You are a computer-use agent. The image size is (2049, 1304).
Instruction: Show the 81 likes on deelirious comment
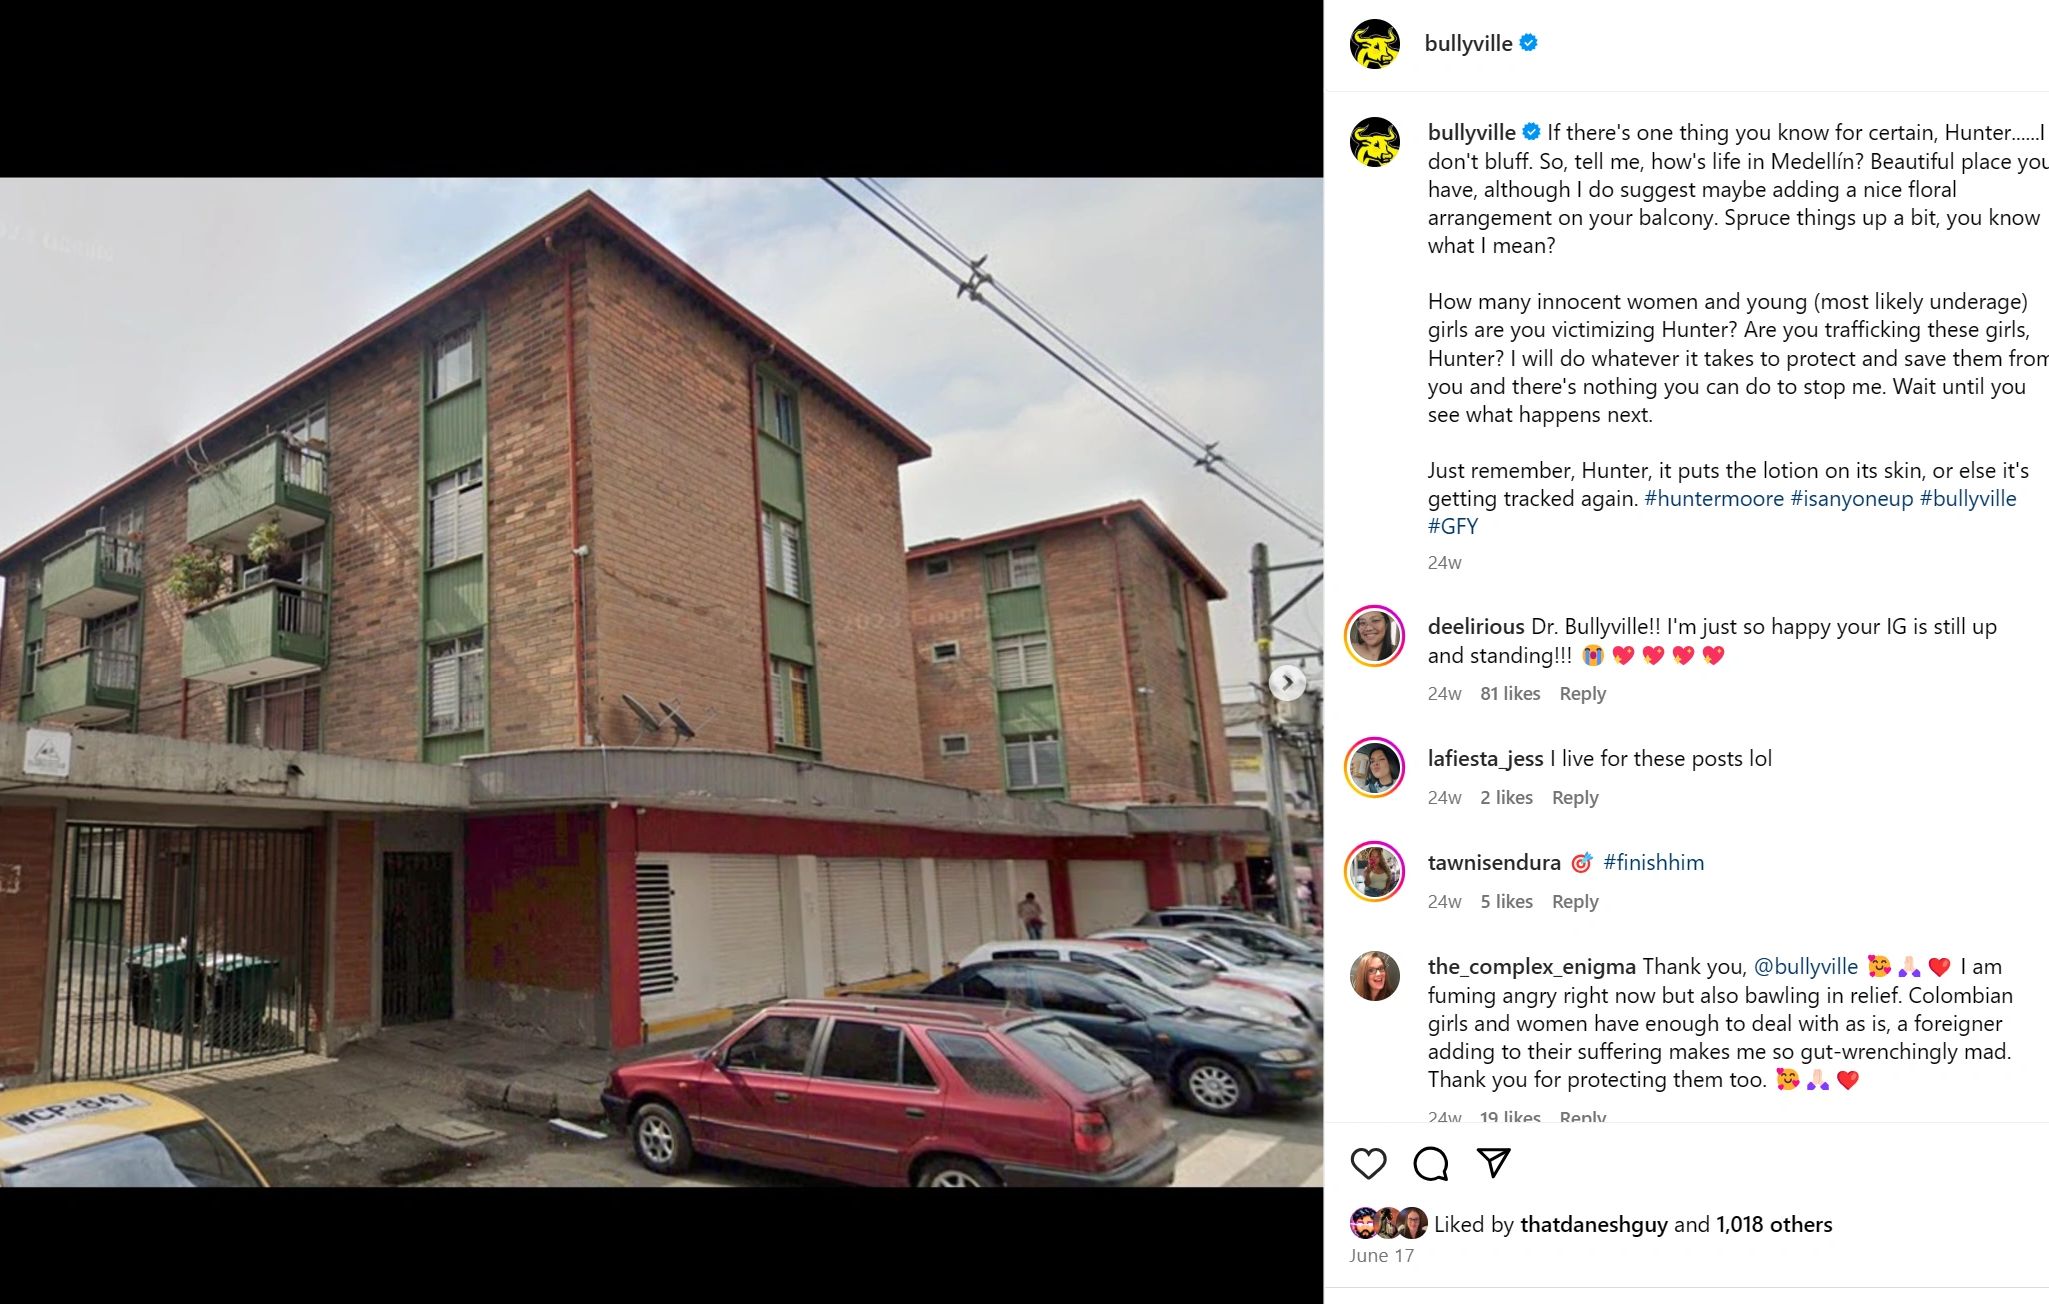click(x=1510, y=693)
